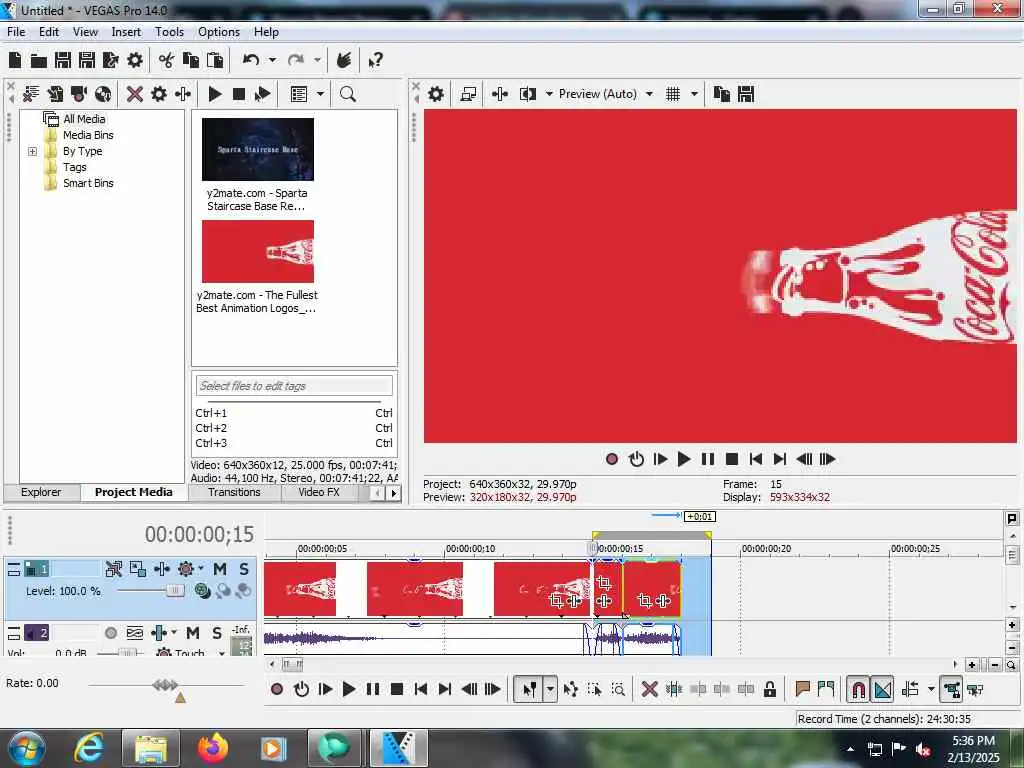The image size is (1024, 768).
Task: Switch to the Video FX tab
Action: (x=319, y=492)
